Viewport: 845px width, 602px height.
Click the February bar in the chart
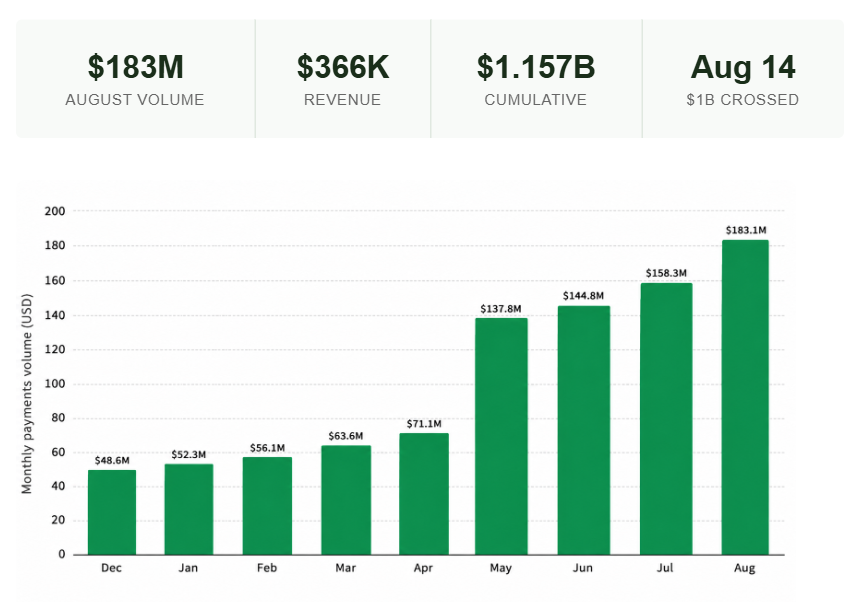[x=267, y=506]
